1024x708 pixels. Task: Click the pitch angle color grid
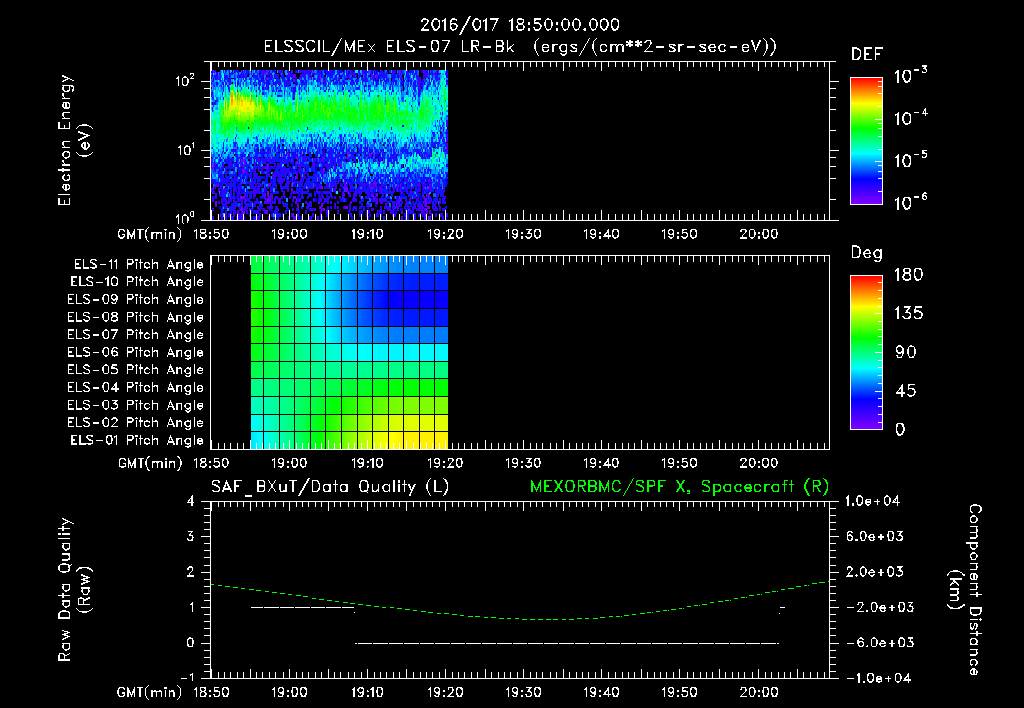point(349,353)
